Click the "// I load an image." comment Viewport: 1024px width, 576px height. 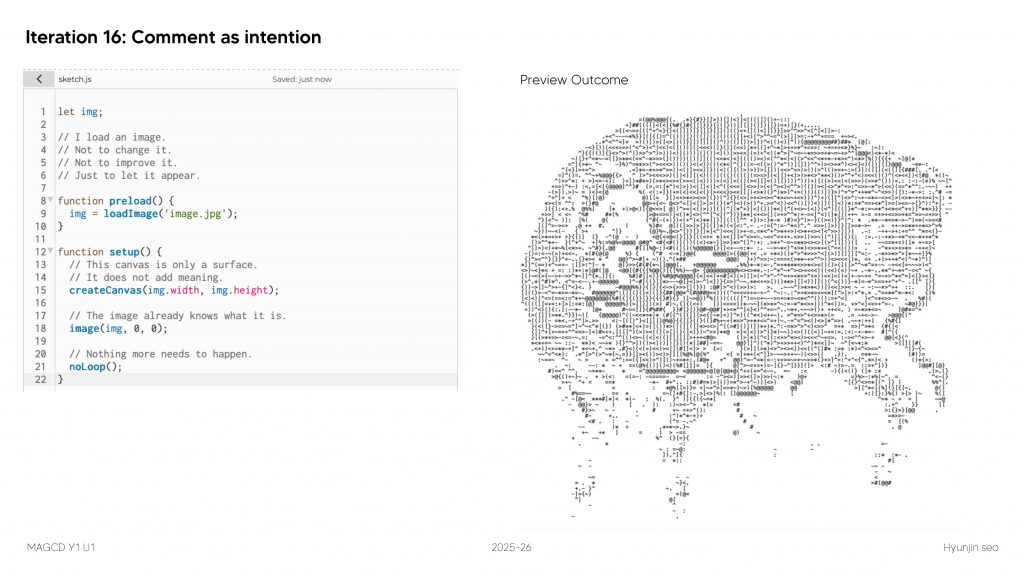click(x=112, y=137)
